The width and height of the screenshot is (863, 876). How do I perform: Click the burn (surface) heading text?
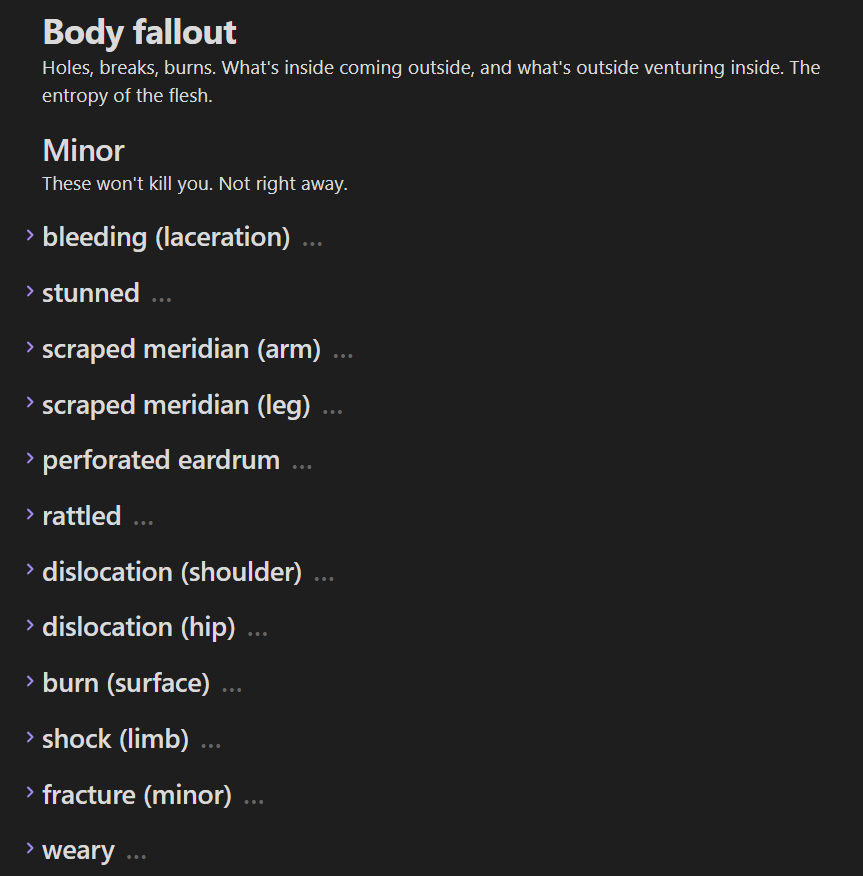(x=126, y=683)
